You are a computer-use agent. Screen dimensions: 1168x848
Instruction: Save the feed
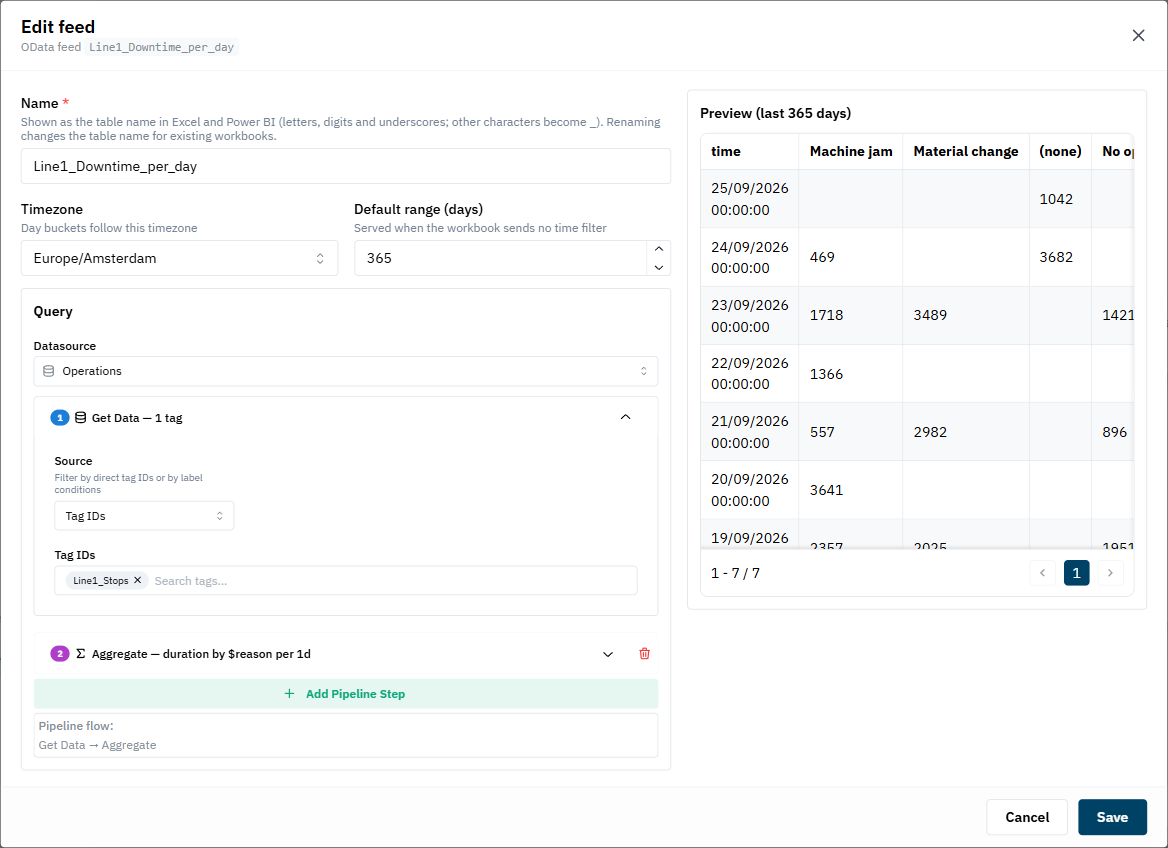pos(1112,817)
